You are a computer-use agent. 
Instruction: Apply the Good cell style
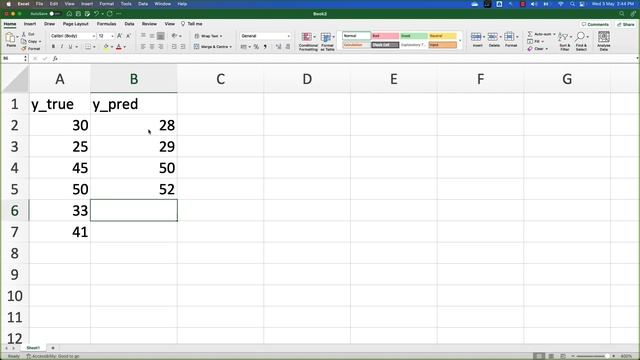tap(413, 36)
